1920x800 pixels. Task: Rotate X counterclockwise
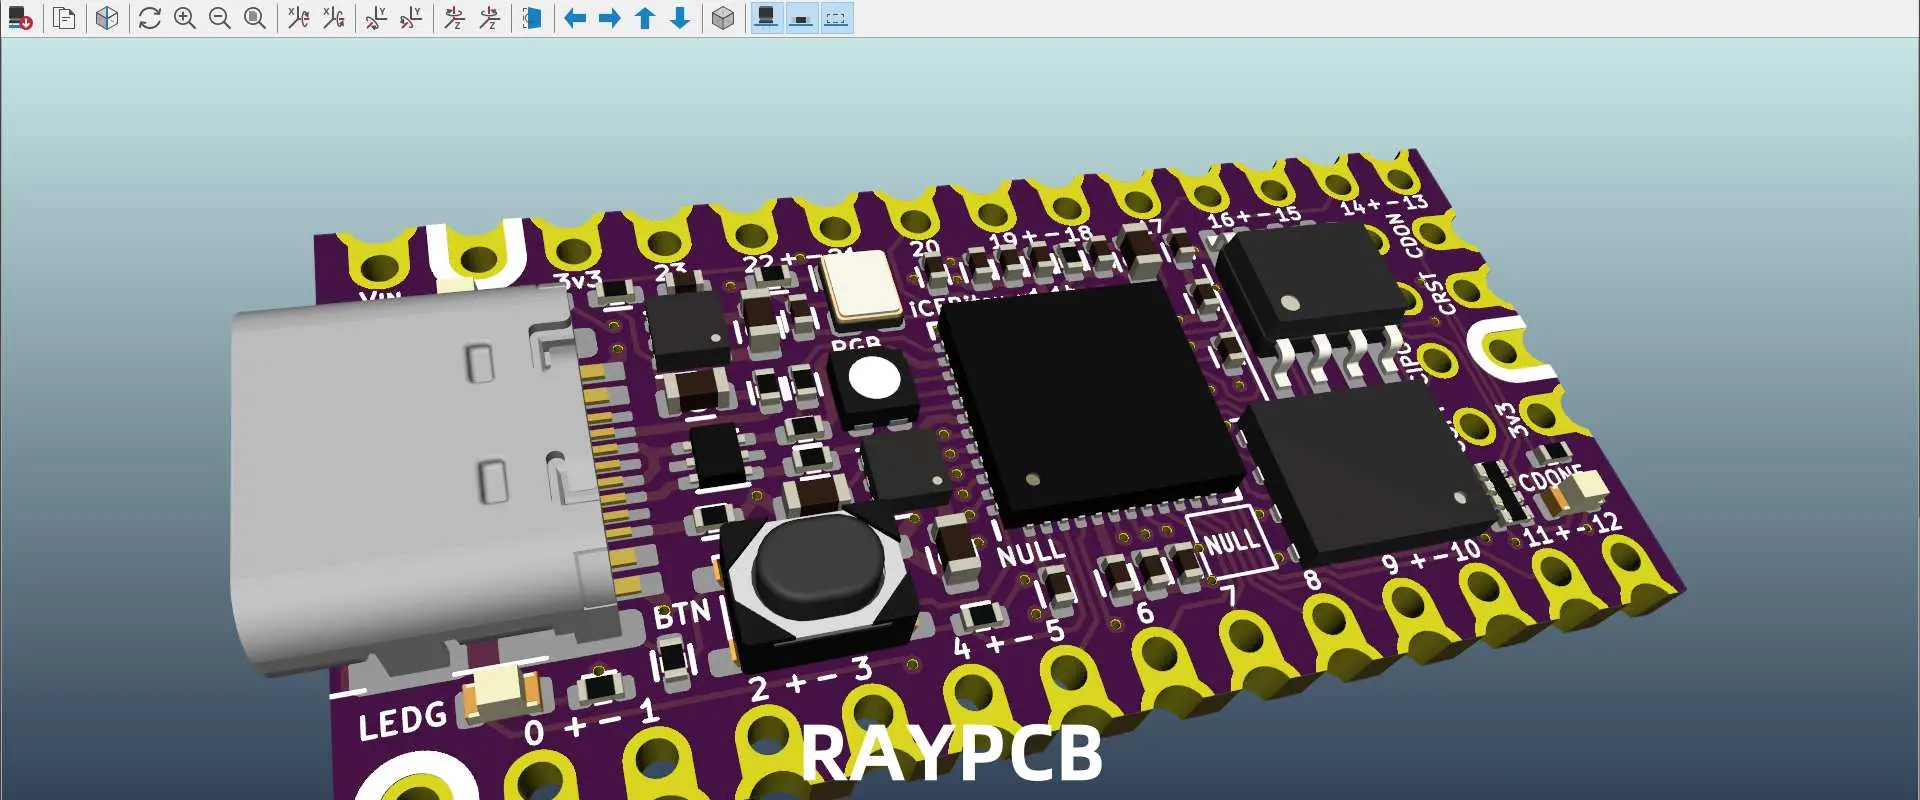[x=333, y=18]
